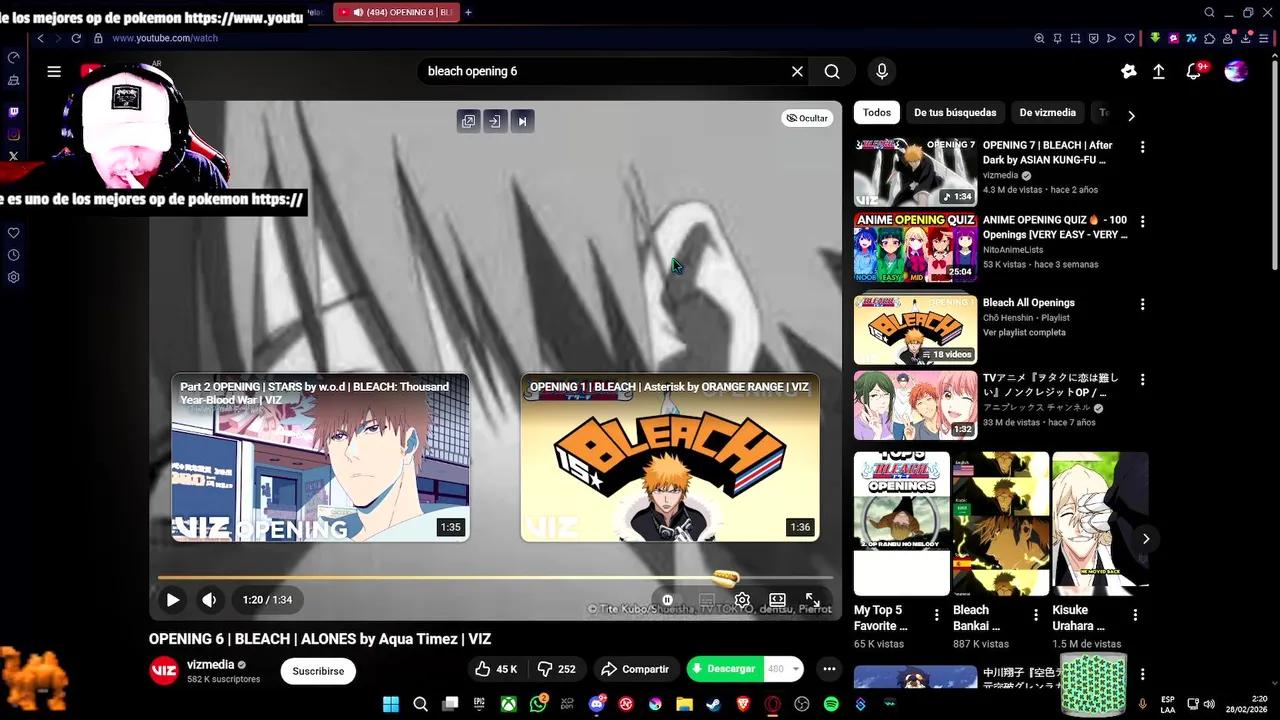The height and width of the screenshot is (720, 1280).
Task: Reload the page in browser toolbar
Action: pyautogui.click(x=76, y=38)
